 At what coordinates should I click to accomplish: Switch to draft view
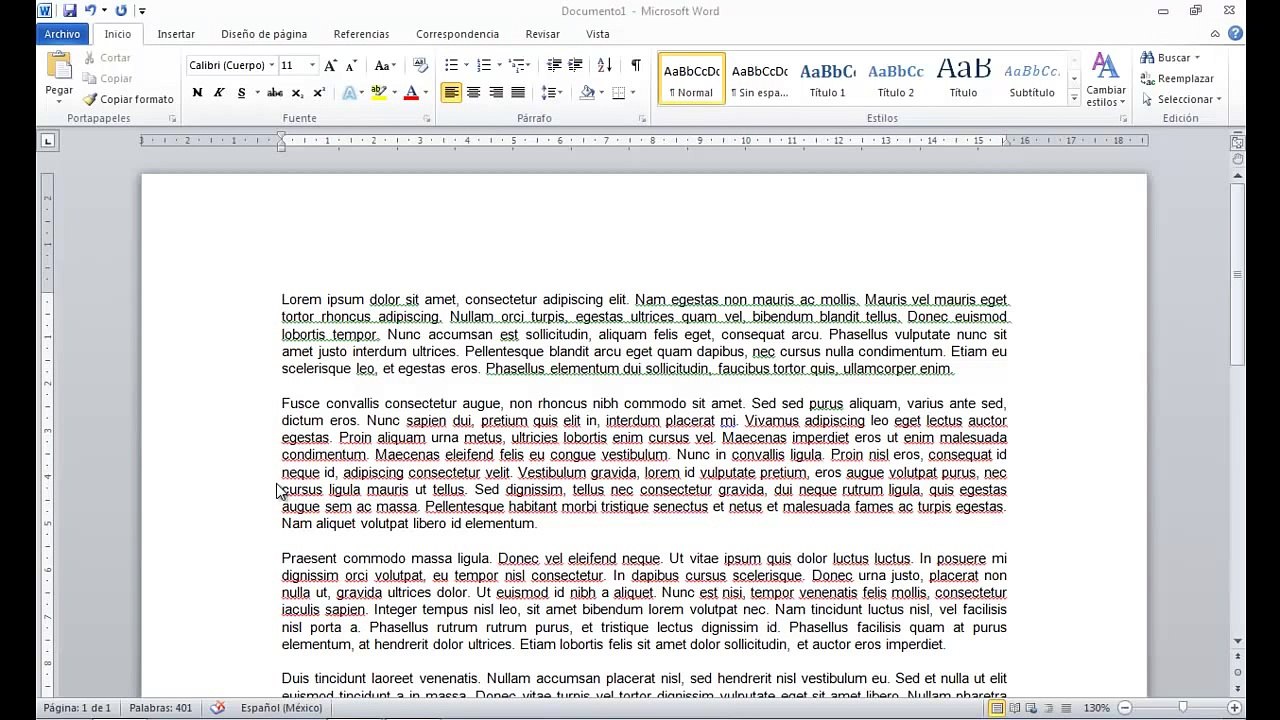pyautogui.click(x=1065, y=708)
